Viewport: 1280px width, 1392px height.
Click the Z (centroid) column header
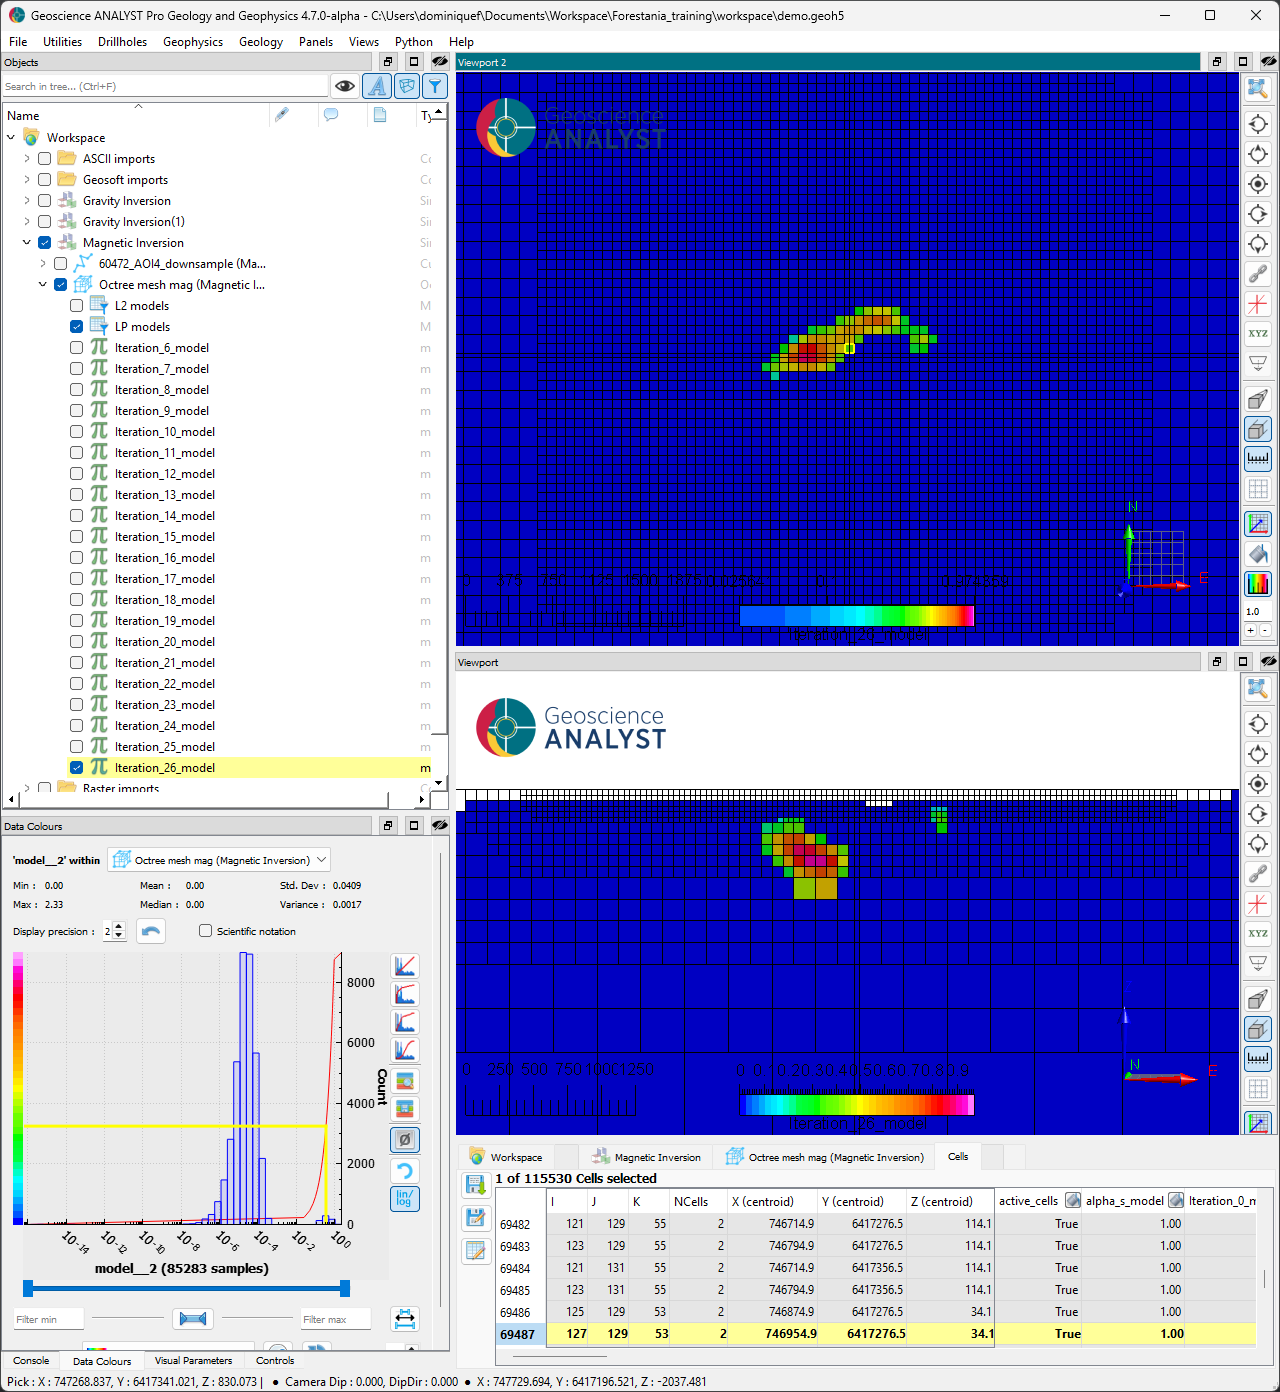tap(941, 1201)
